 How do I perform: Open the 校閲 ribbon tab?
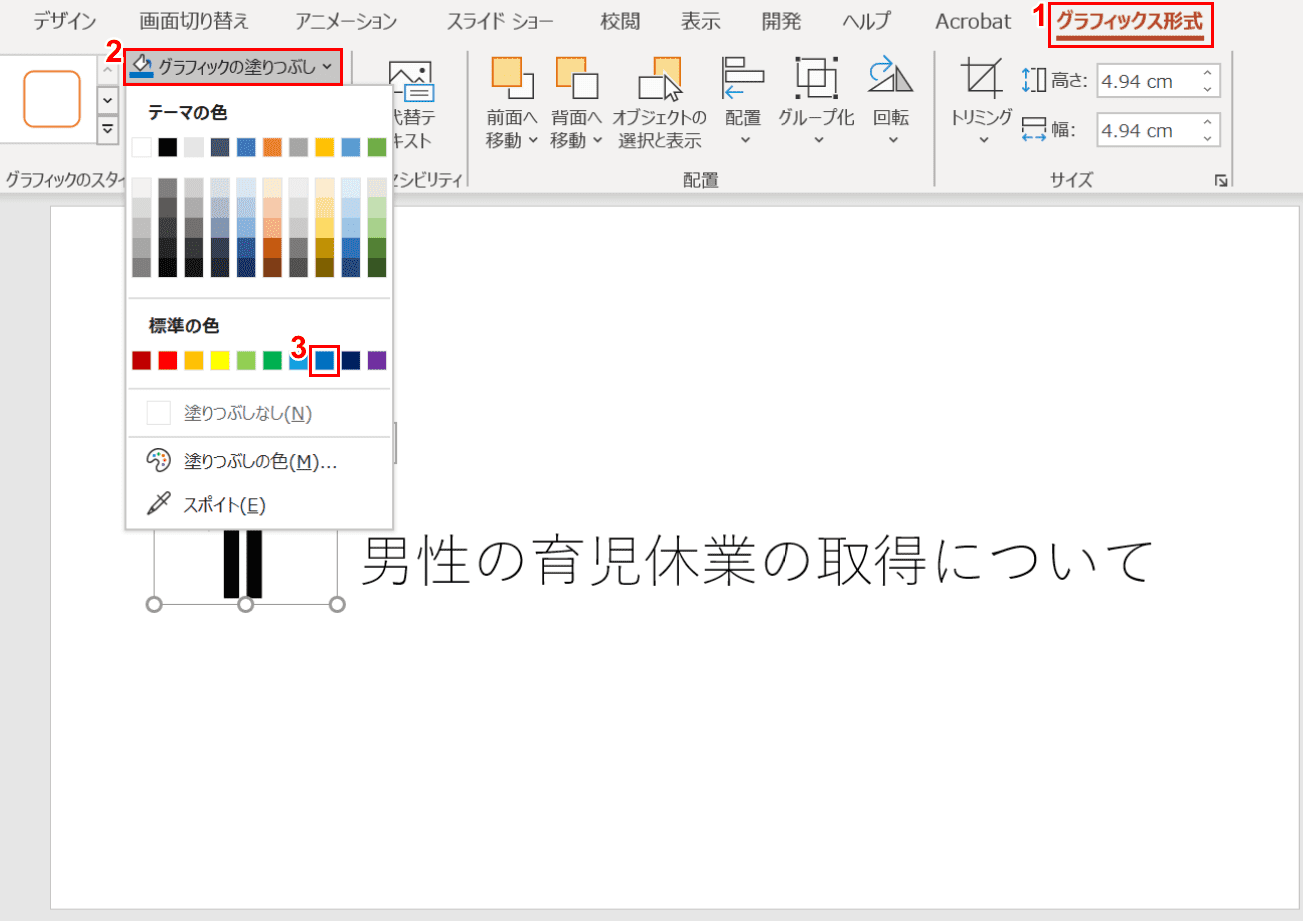[x=620, y=21]
